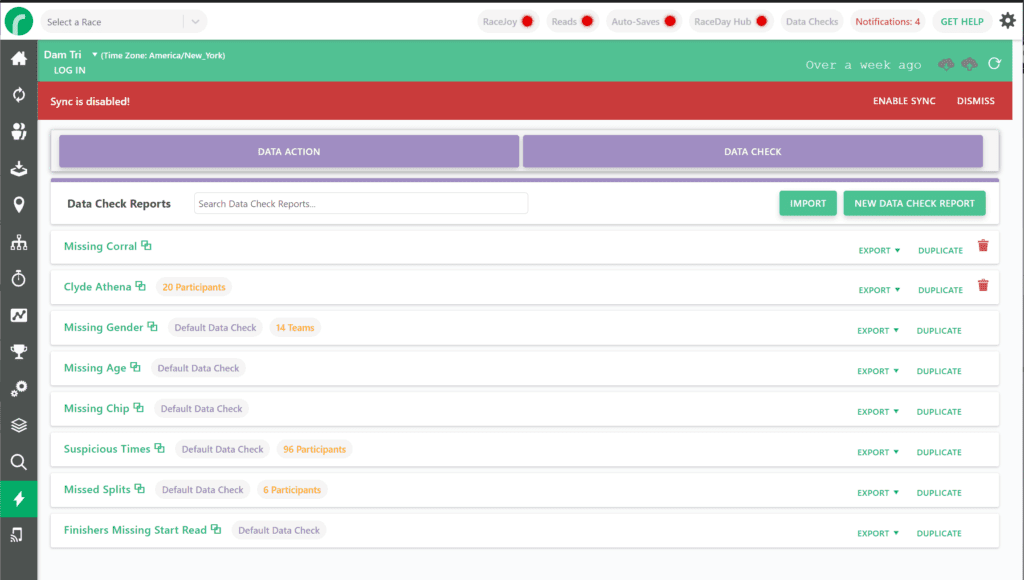This screenshot has height=580, width=1024.
Task: Click the Search Data Check Reports field
Action: 360,204
